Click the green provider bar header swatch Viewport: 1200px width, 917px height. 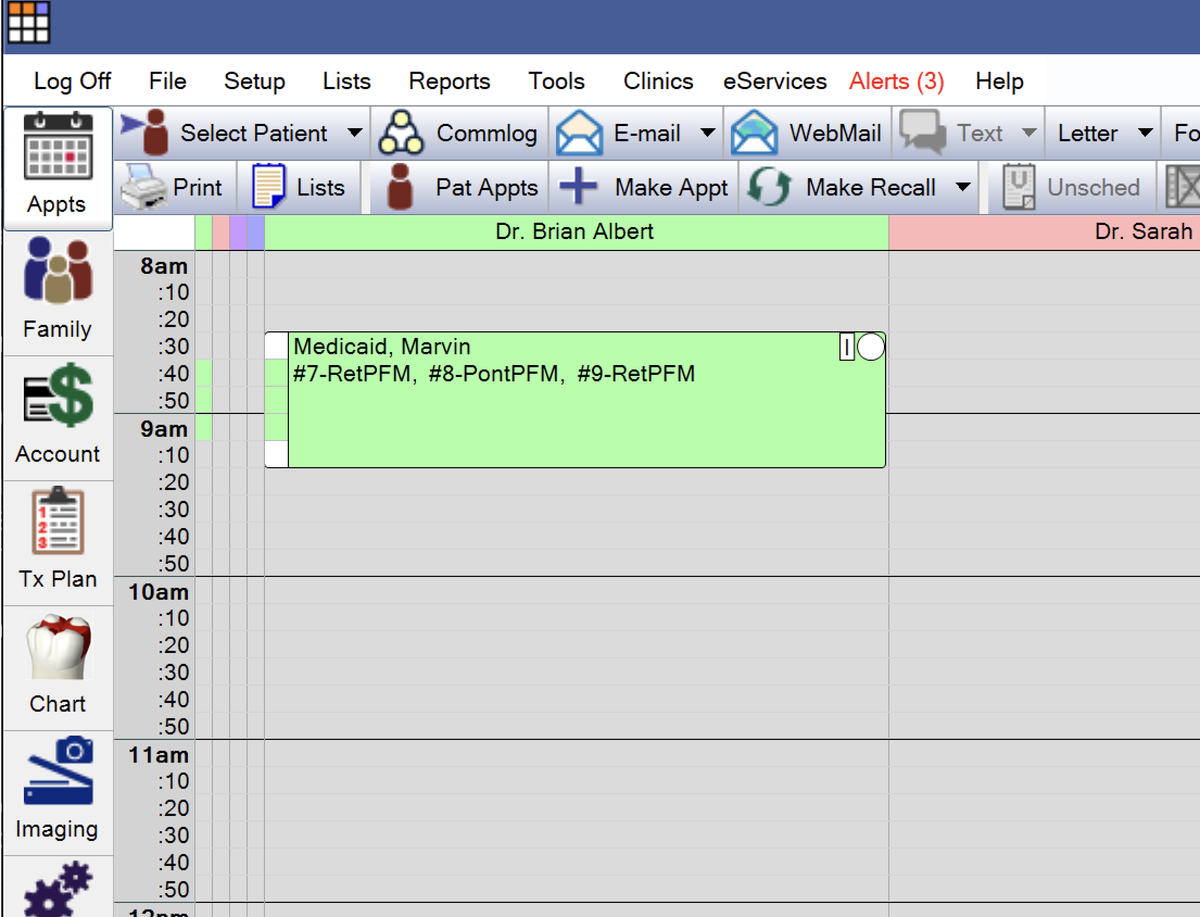(x=203, y=232)
